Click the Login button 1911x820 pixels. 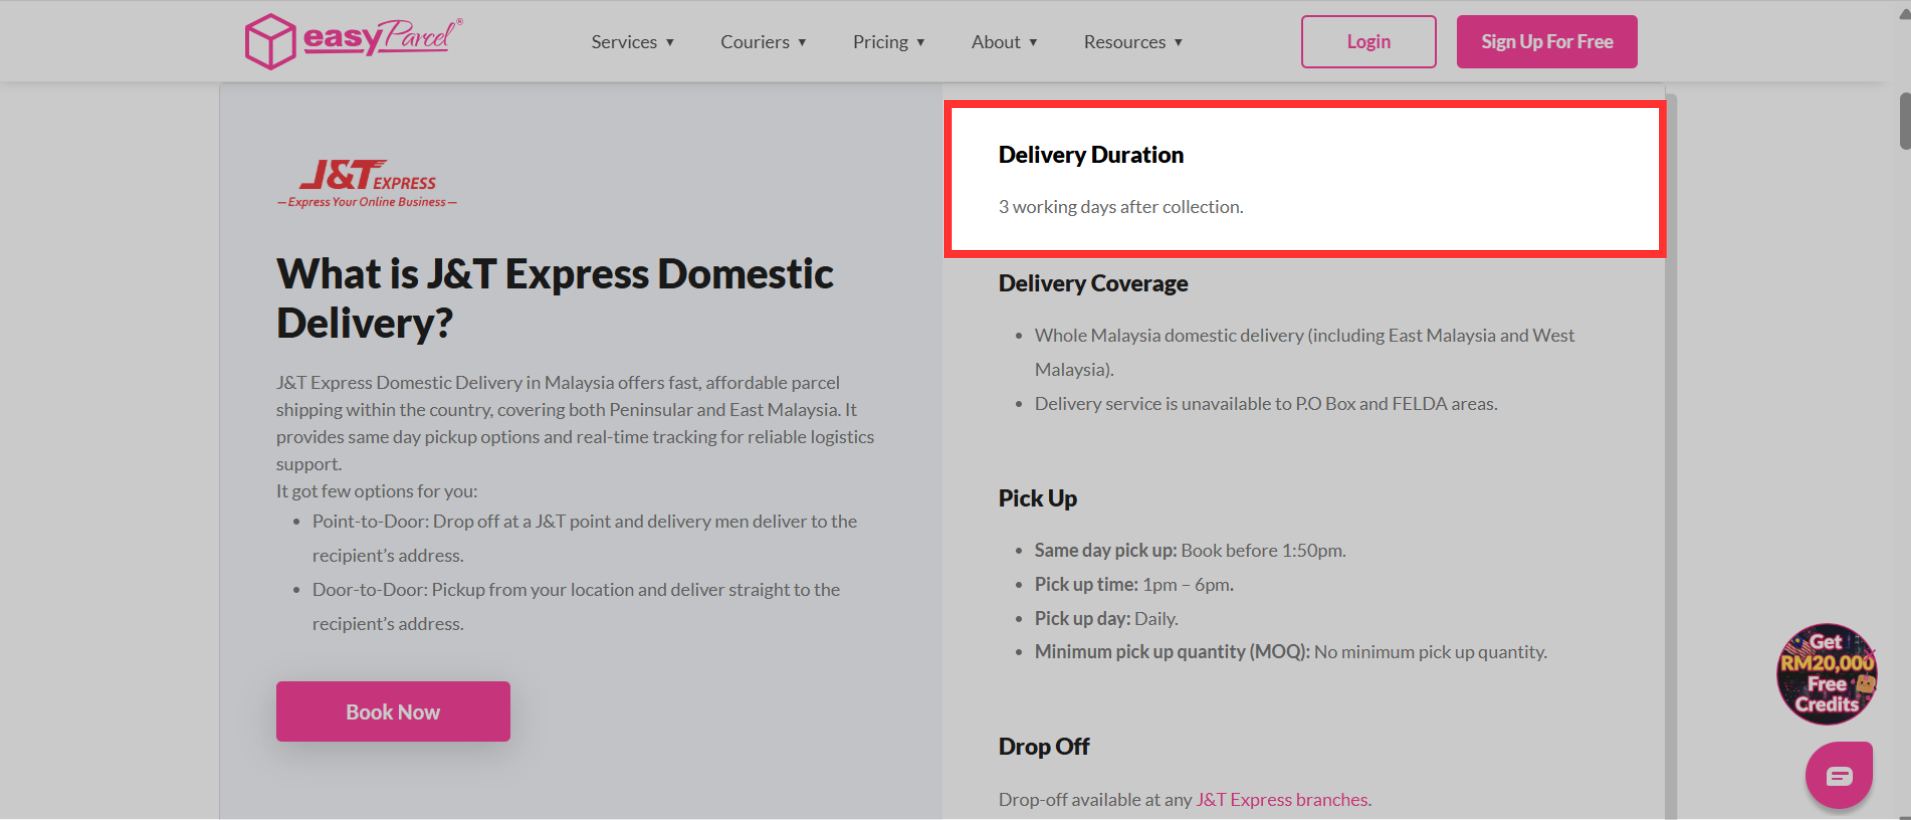(1368, 42)
